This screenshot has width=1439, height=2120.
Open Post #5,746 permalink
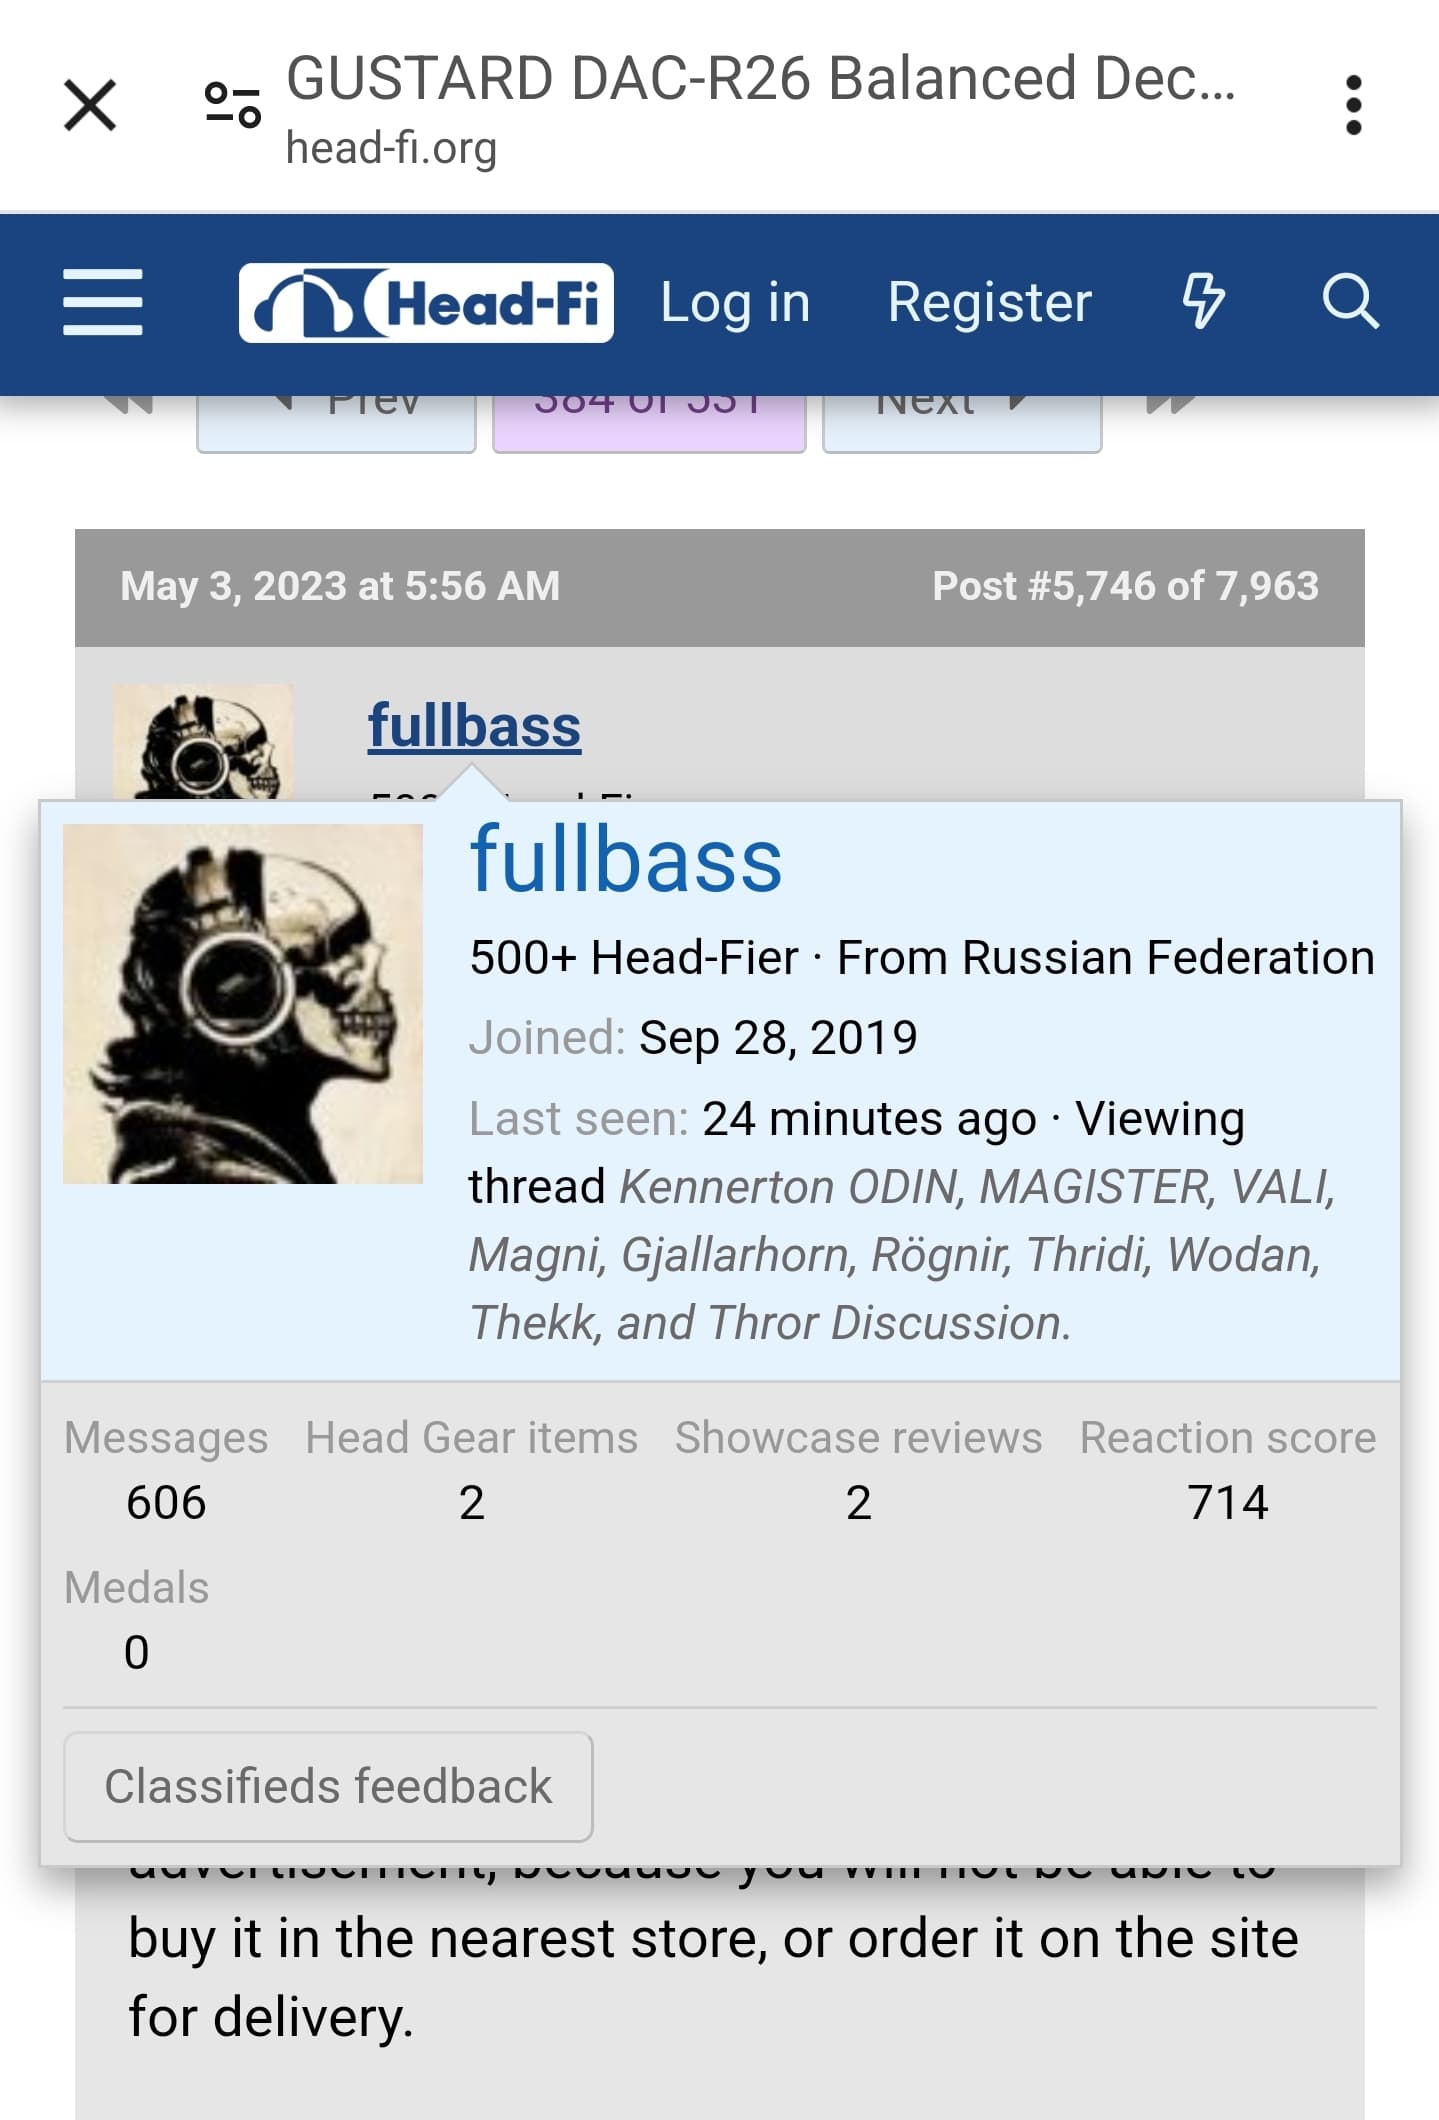pos(1125,587)
